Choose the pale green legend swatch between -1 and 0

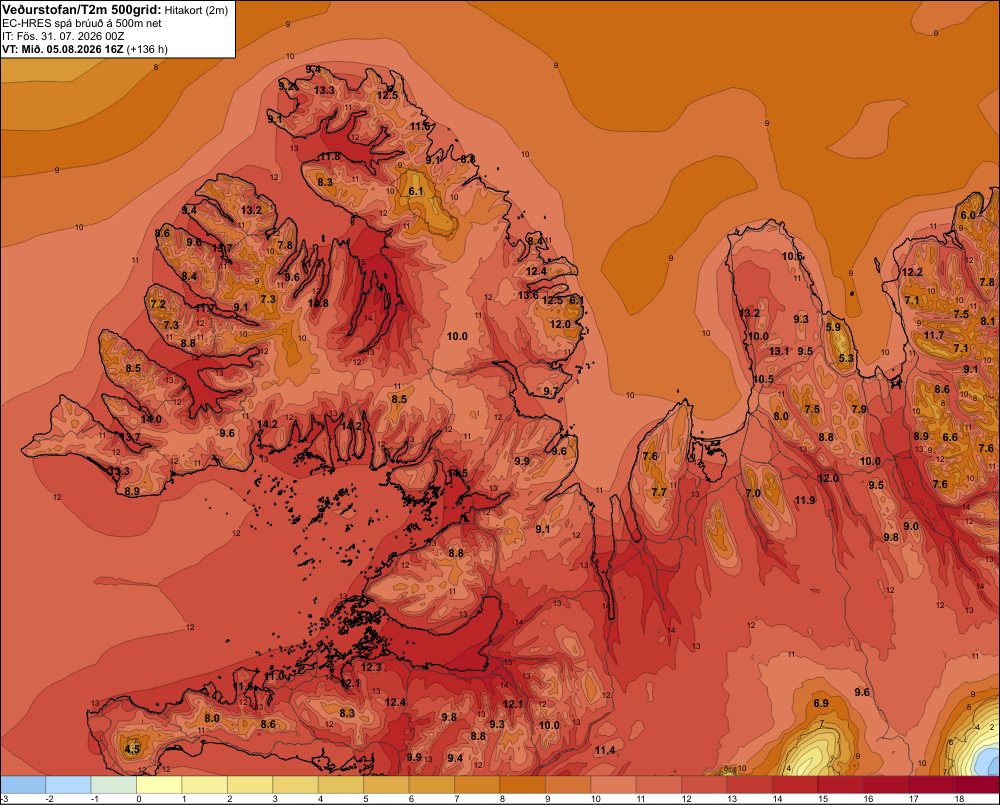click(x=114, y=785)
